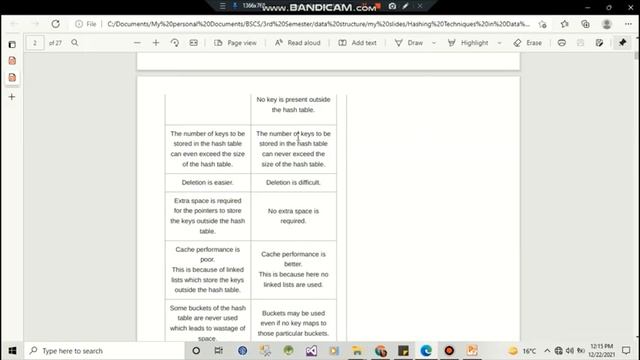640x360 pixels.
Task: Open browser Collections
Action: (585, 24)
